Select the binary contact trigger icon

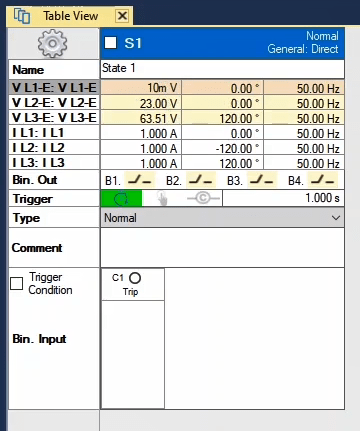click(x=203, y=198)
